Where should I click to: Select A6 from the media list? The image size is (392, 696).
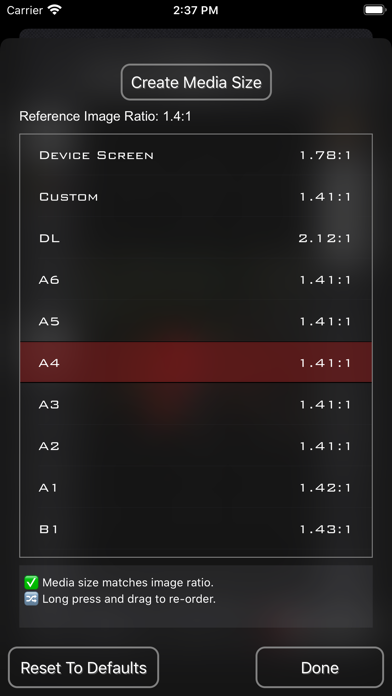point(196,280)
